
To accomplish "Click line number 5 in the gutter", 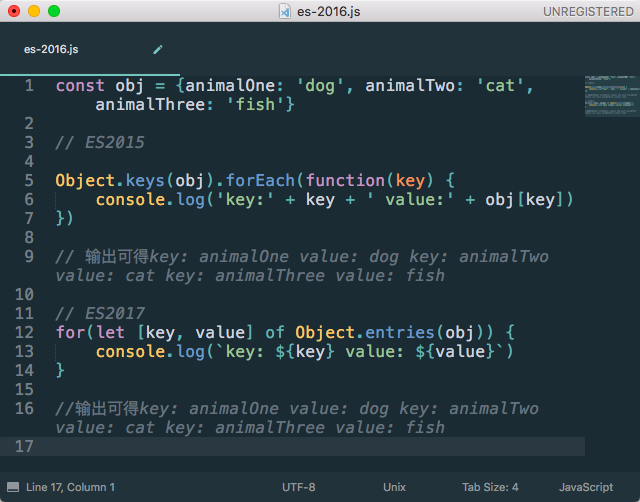I will [x=29, y=180].
